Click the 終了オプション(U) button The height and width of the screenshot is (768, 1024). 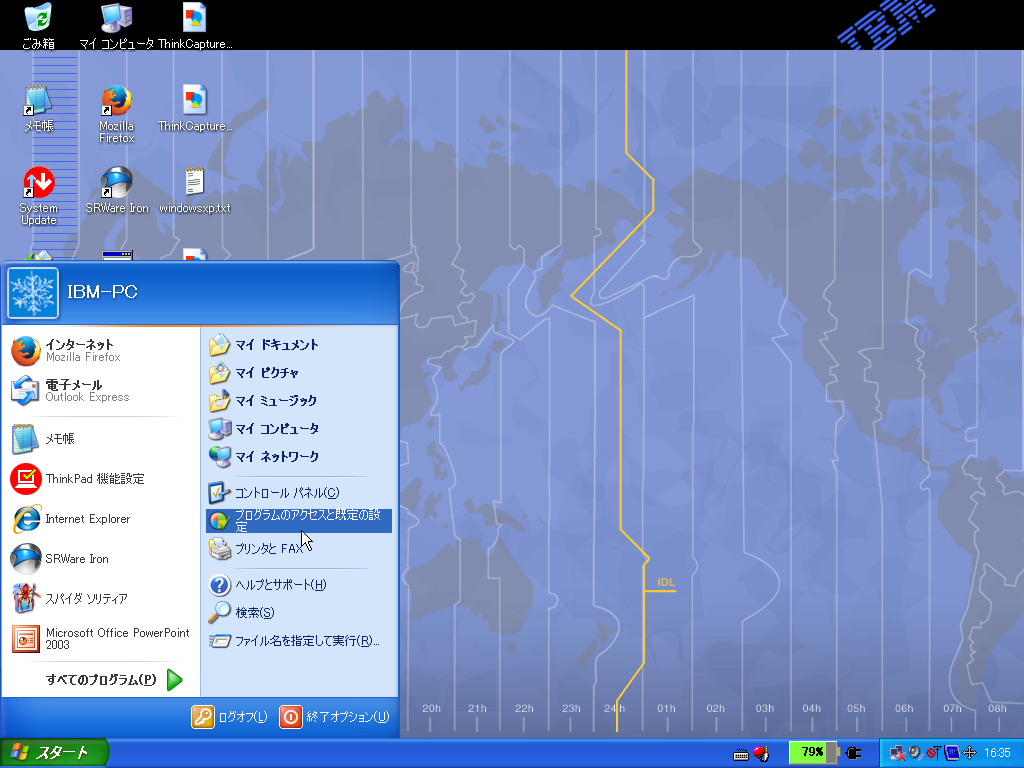coord(334,717)
